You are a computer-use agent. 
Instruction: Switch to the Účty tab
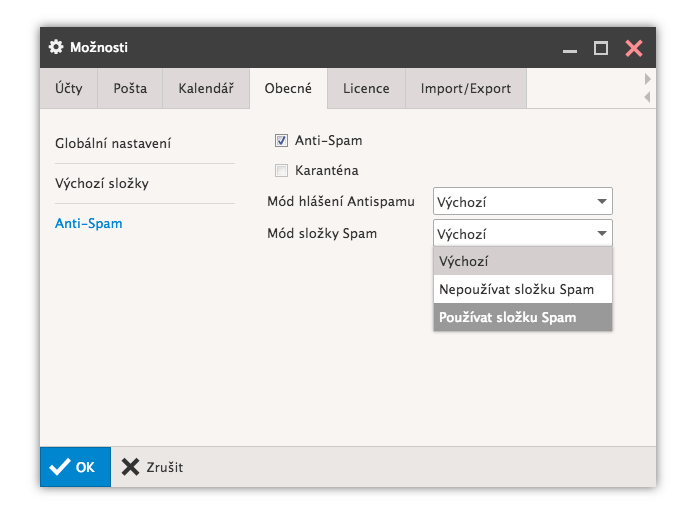tap(69, 88)
